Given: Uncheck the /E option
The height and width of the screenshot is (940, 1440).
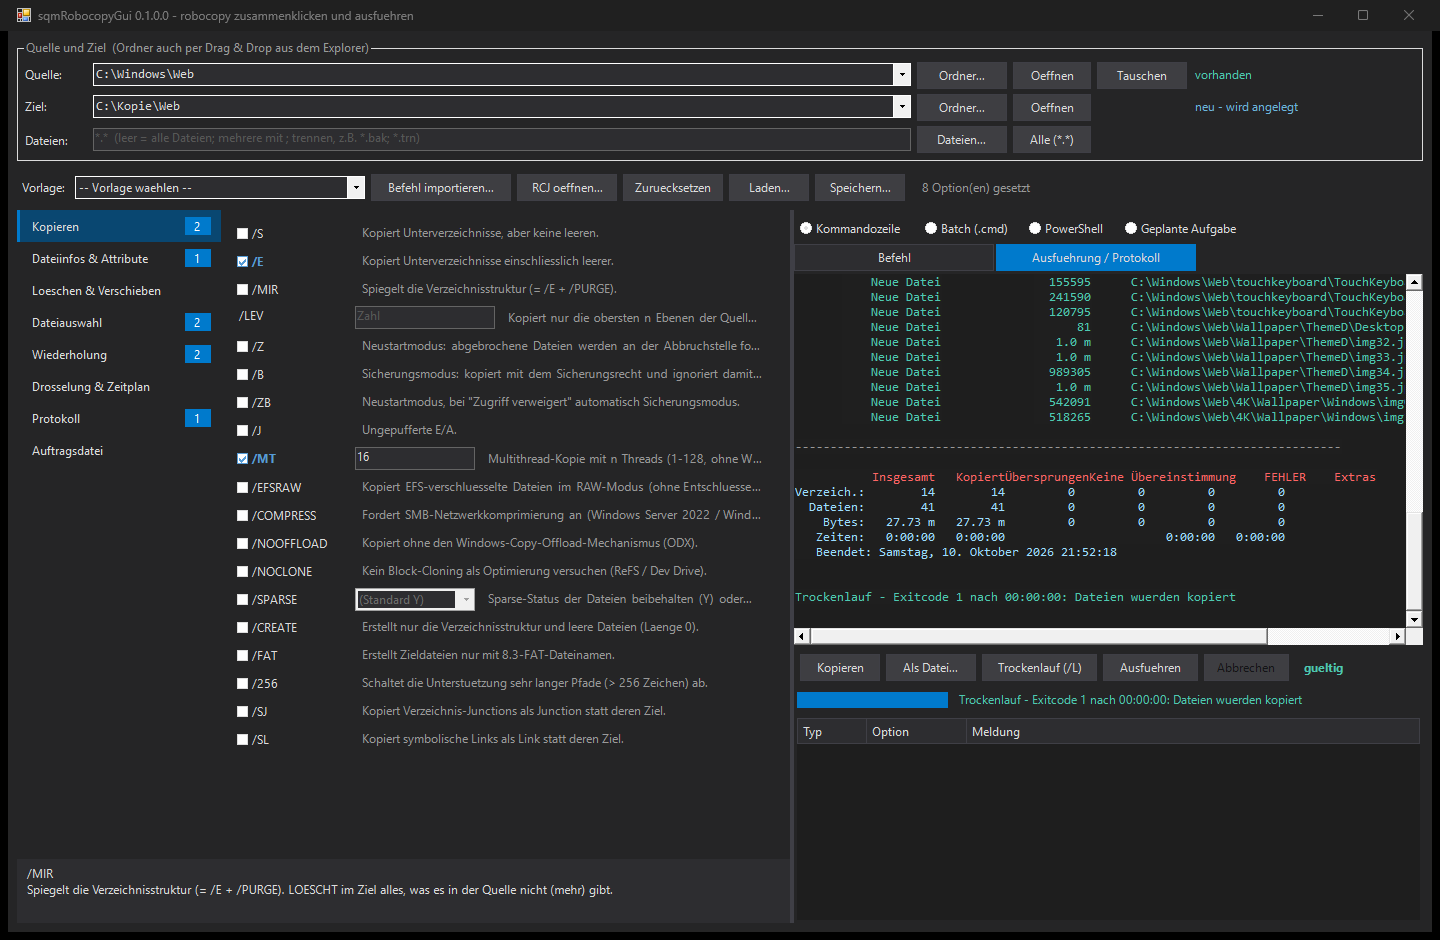Looking at the screenshot, I should click(x=242, y=261).
